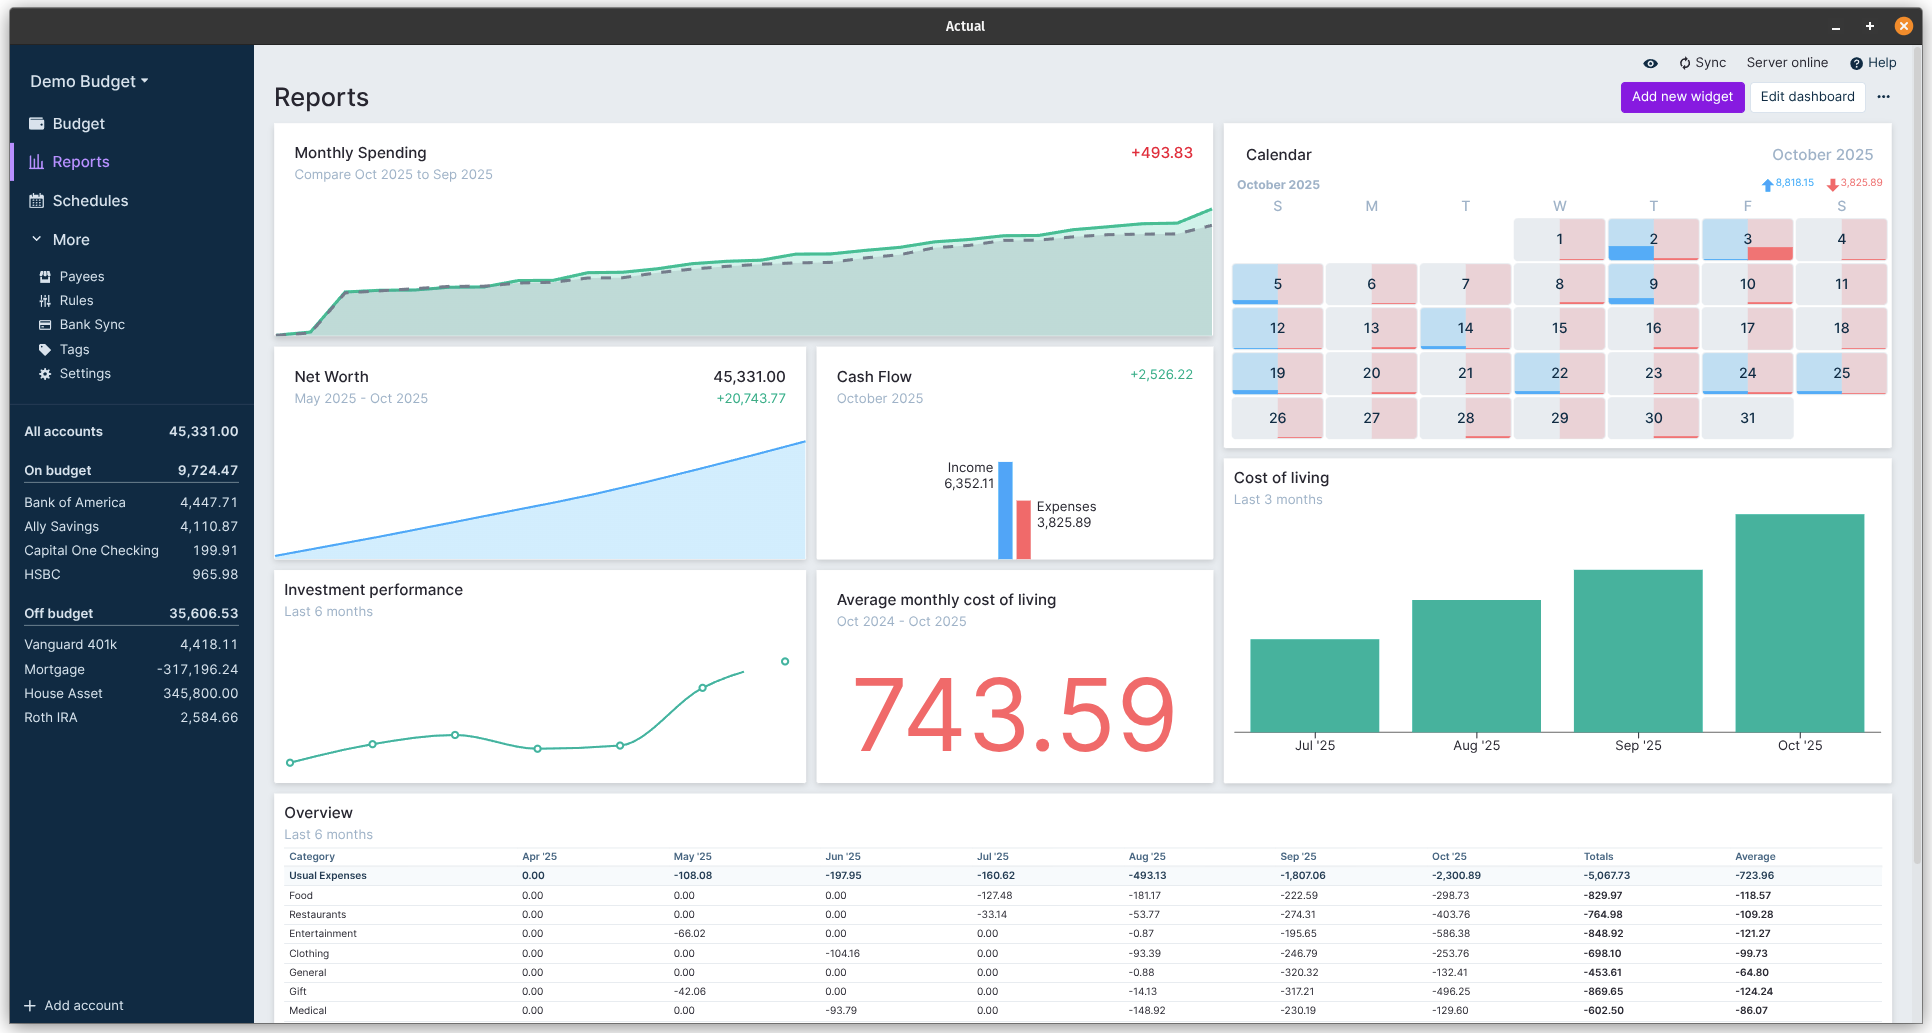Image resolution: width=1932 pixels, height=1033 pixels.
Task: Click the Settings gear icon
Action: 45,374
